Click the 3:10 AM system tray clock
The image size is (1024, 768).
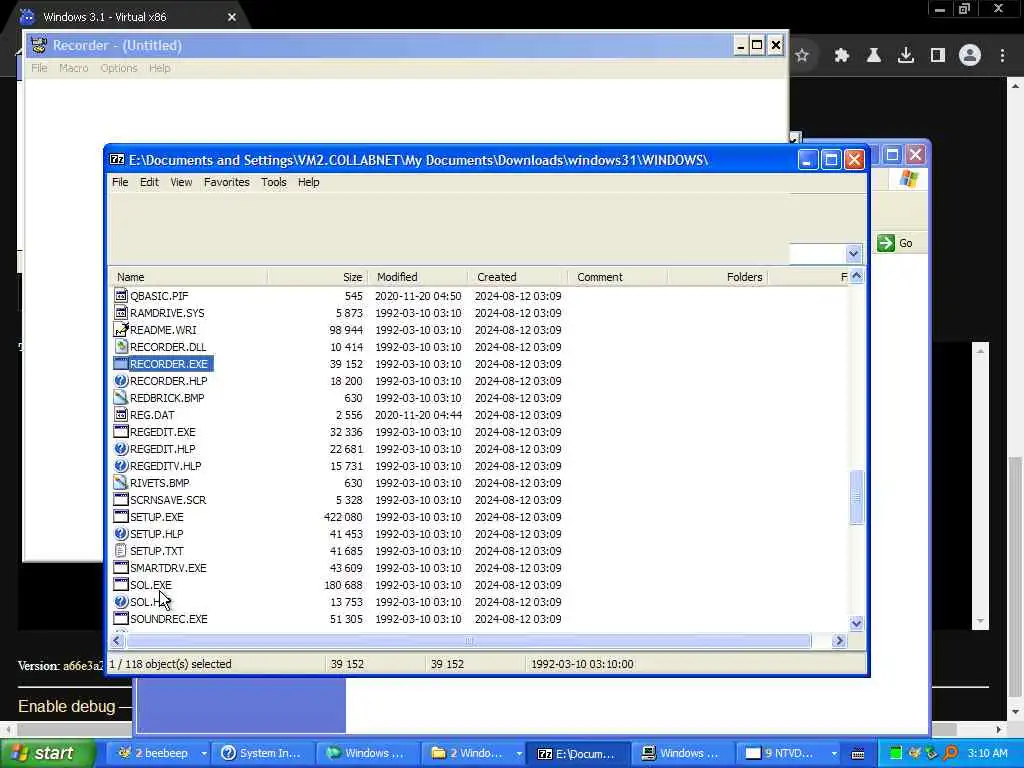point(987,753)
